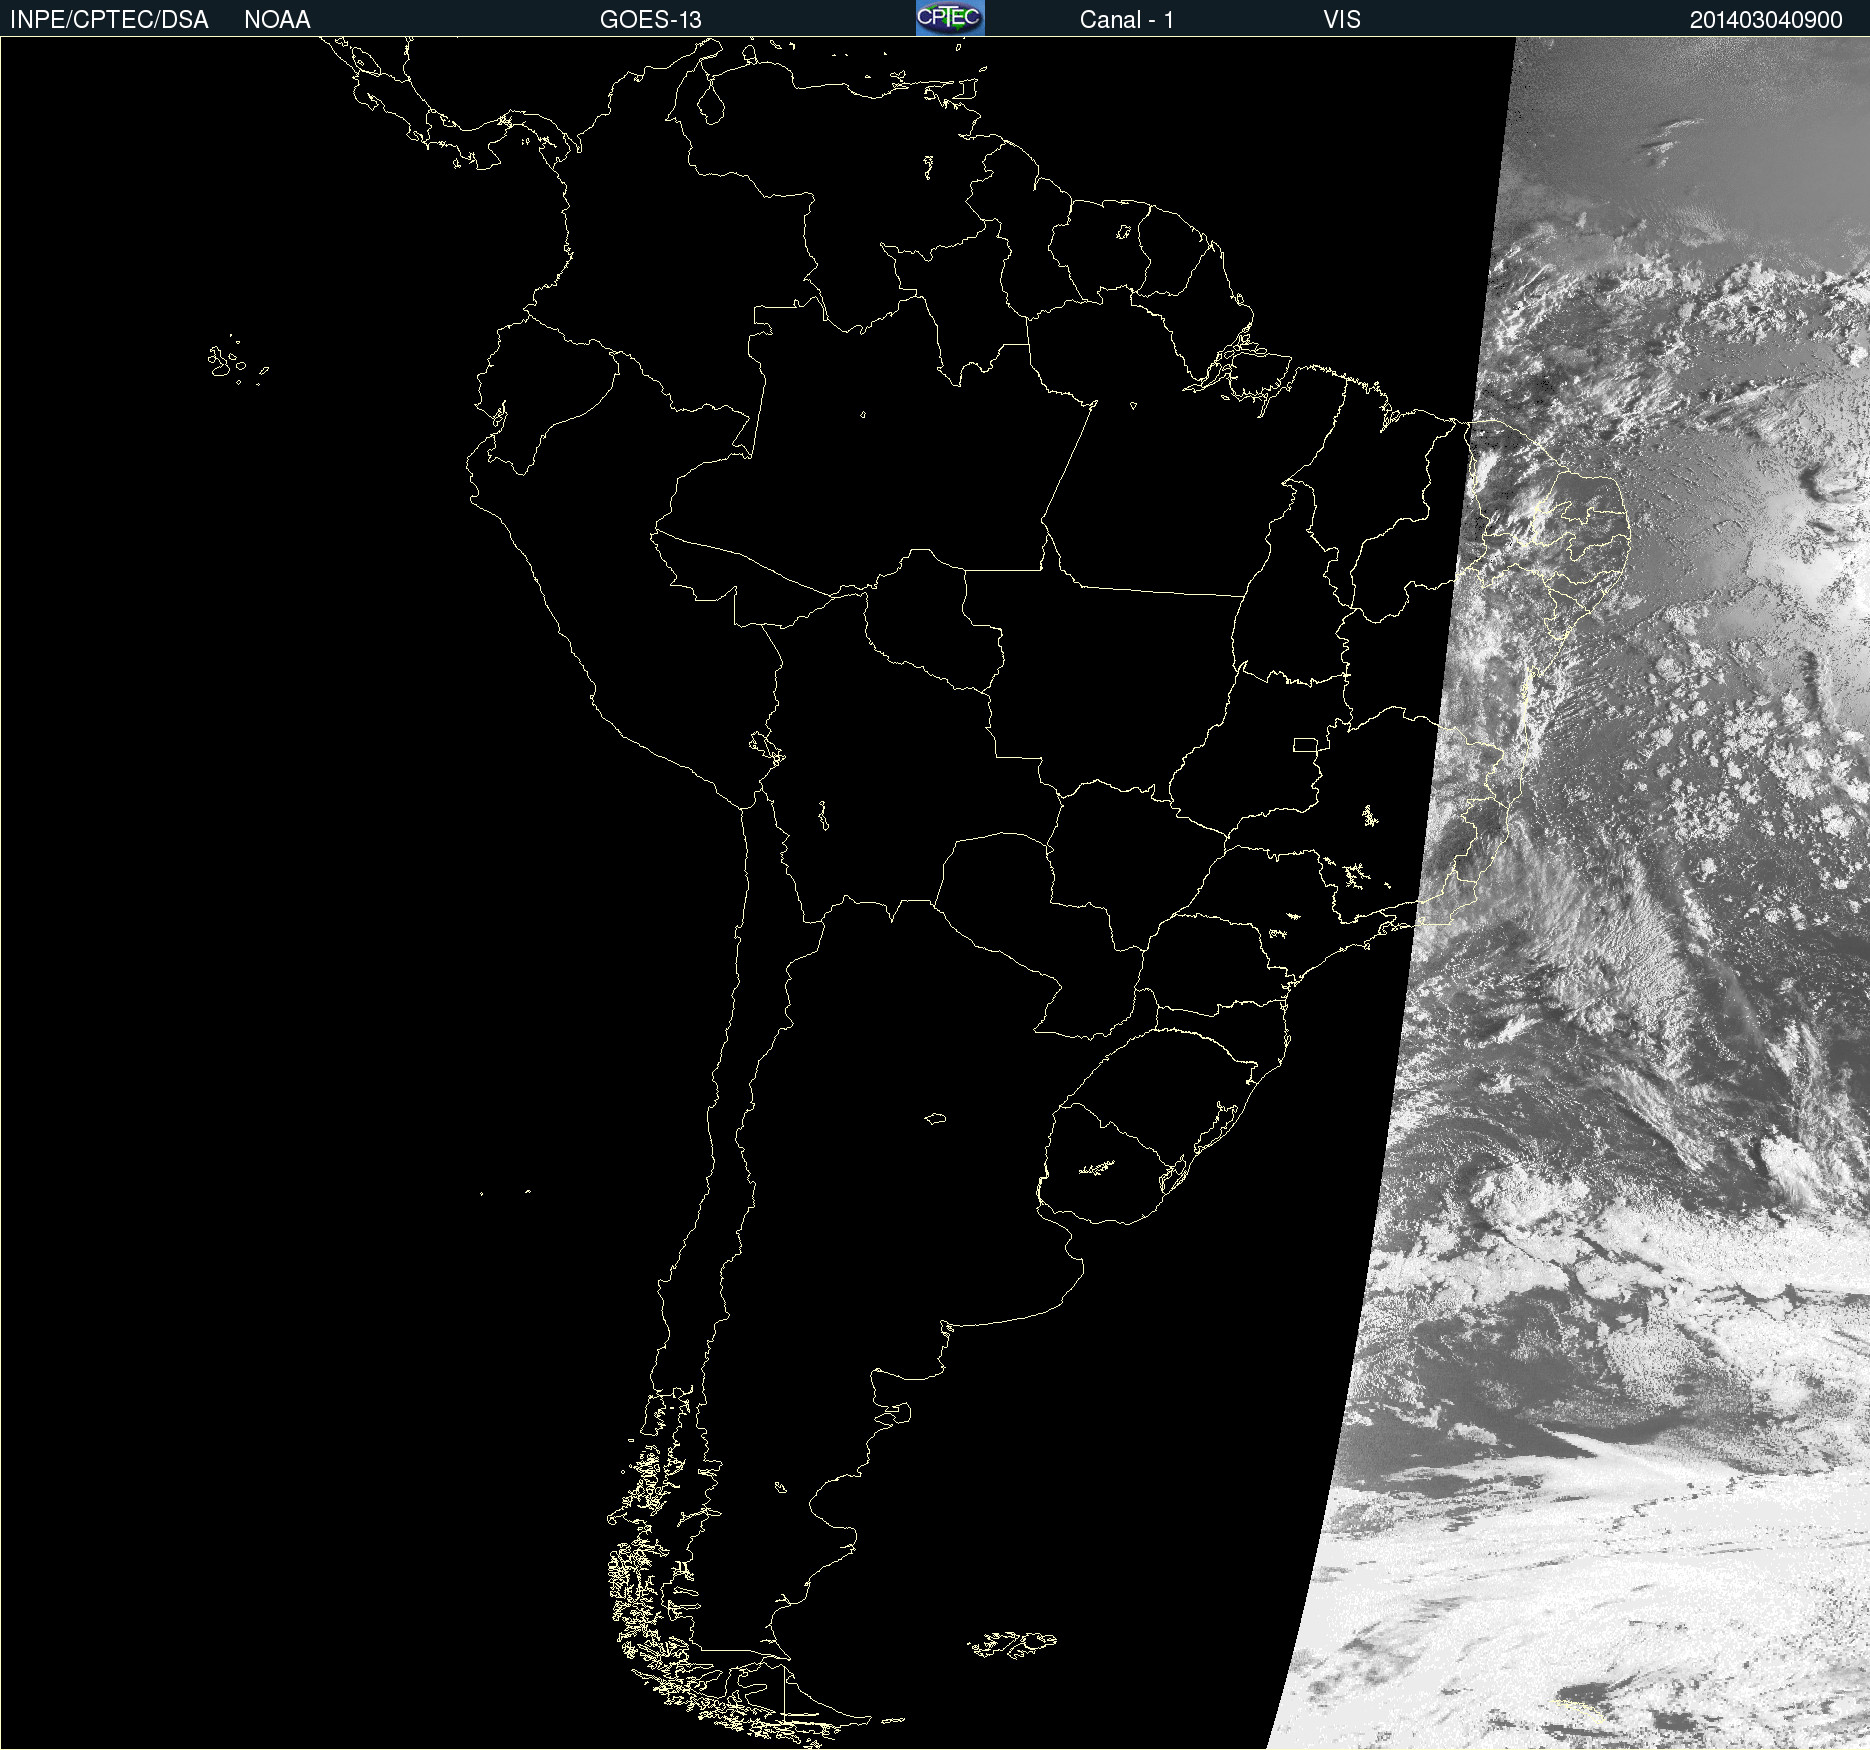This screenshot has height=1750, width=1870.
Task: Click the CPTEC logo in header
Action: (950, 18)
